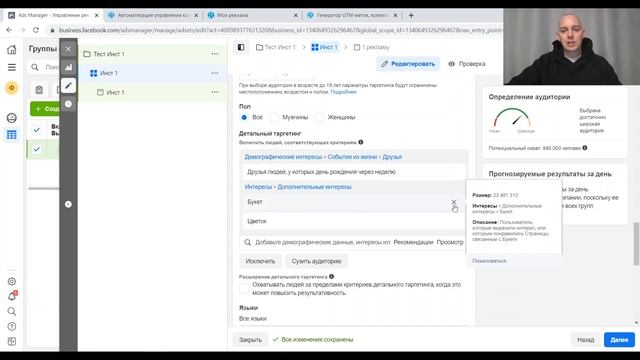Open Рекомендации in targeting search
Image resolution: width=640 pixels, height=360 pixels.
click(x=413, y=242)
